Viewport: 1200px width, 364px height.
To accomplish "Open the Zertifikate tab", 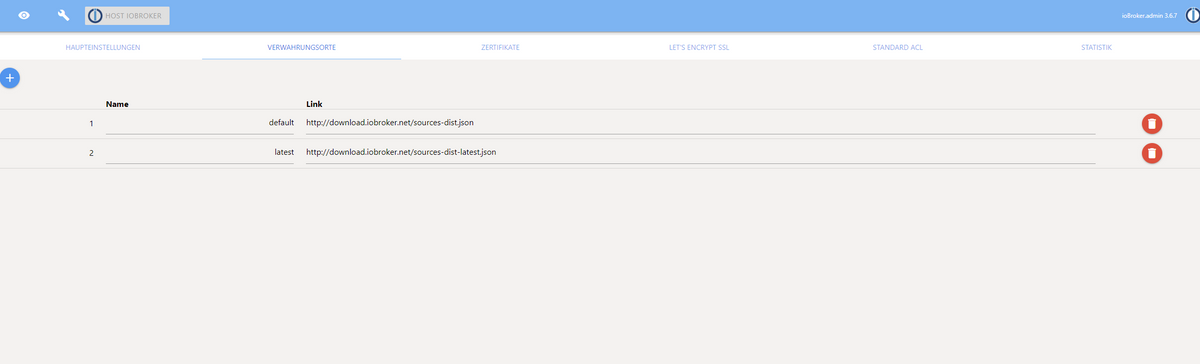I will [x=500, y=47].
